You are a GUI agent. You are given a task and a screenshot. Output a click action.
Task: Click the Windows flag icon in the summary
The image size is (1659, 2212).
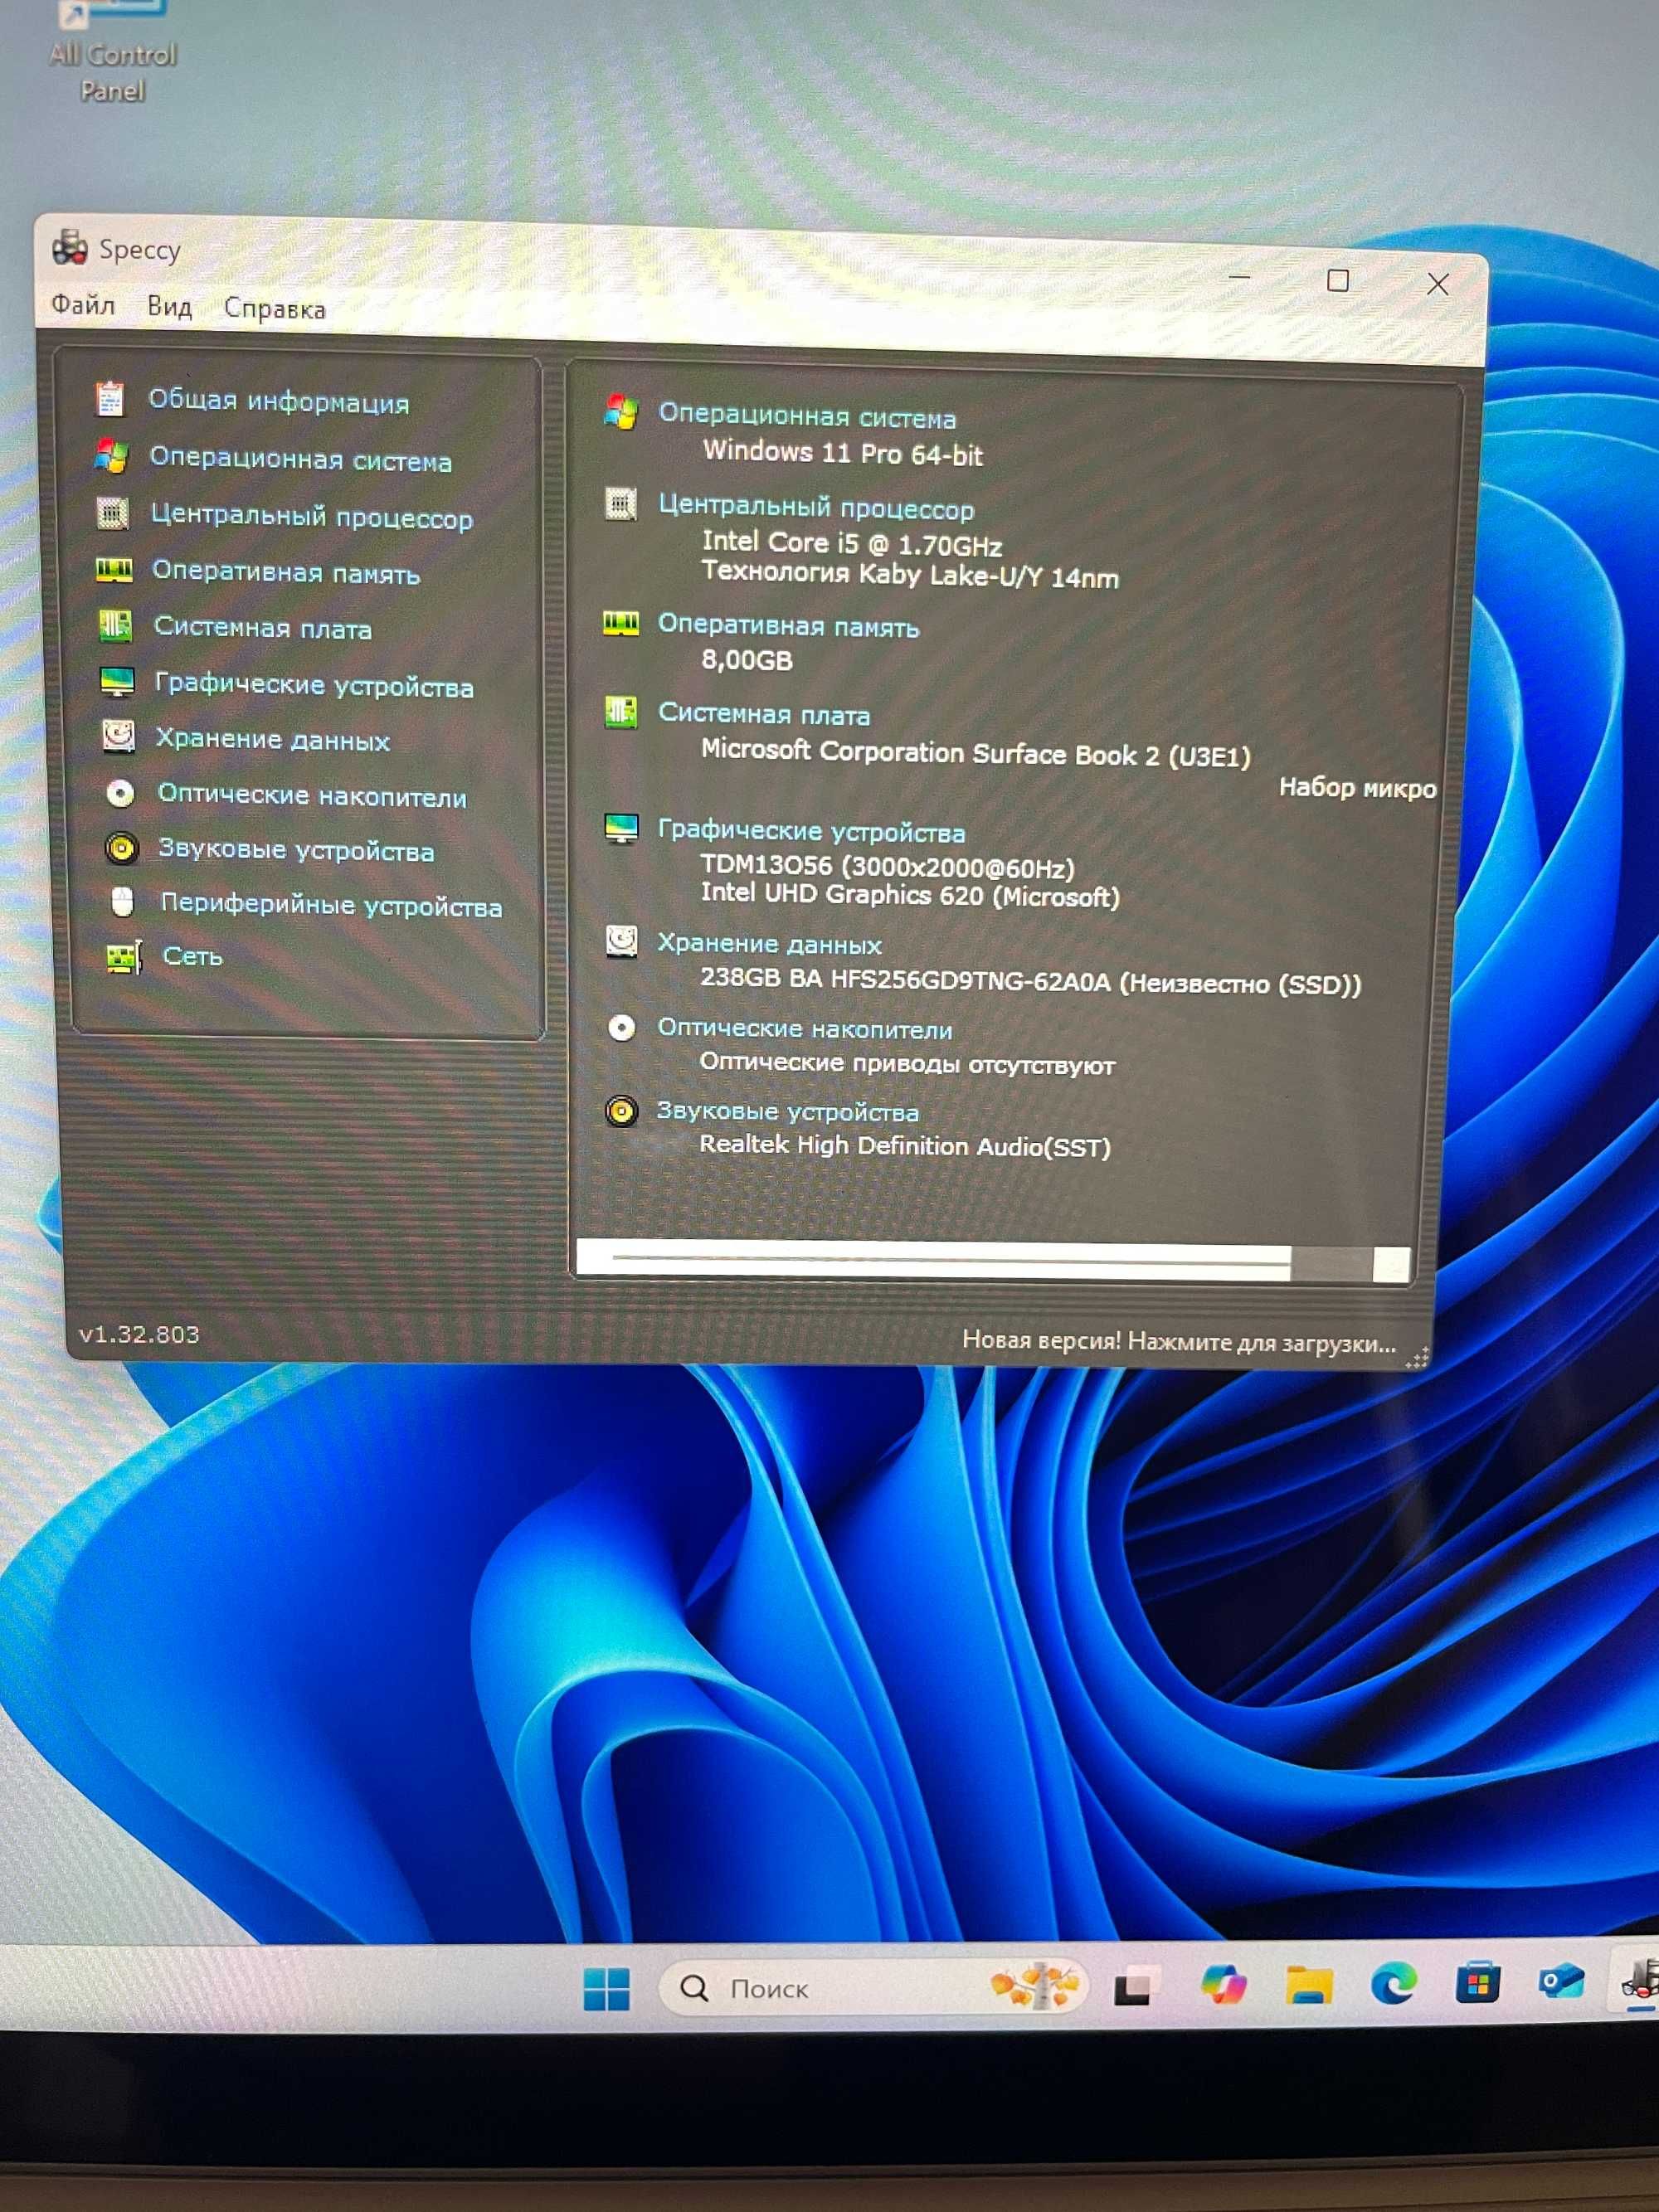coord(621,412)
